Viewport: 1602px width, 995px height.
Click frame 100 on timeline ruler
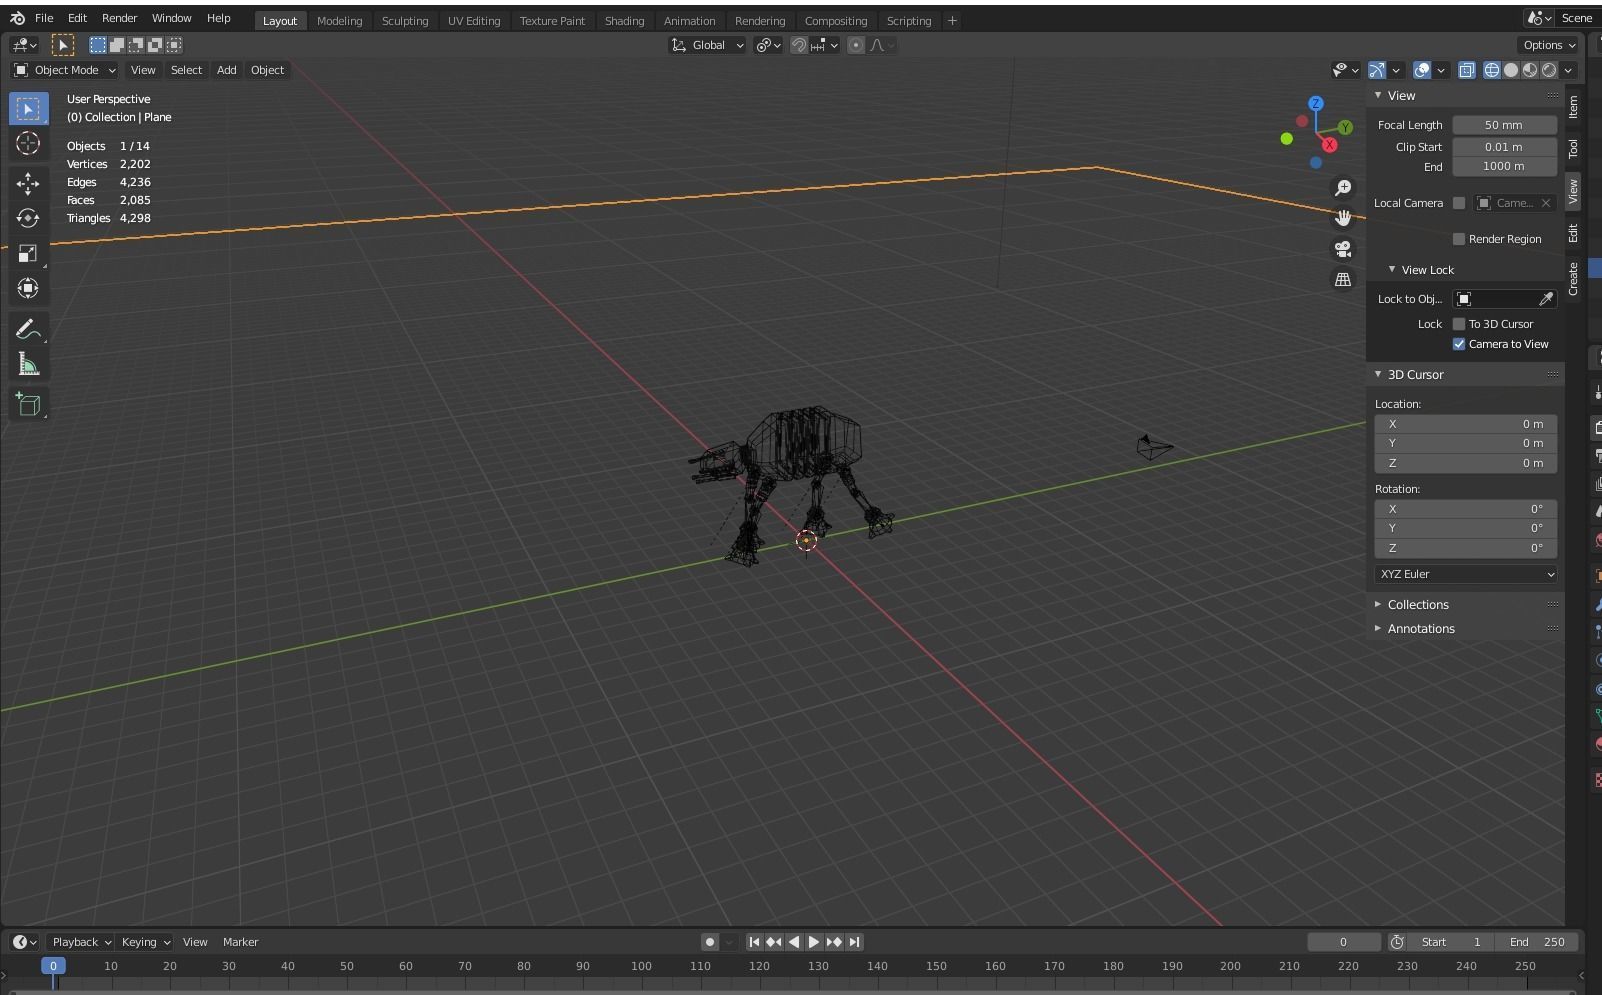point(641,967)
